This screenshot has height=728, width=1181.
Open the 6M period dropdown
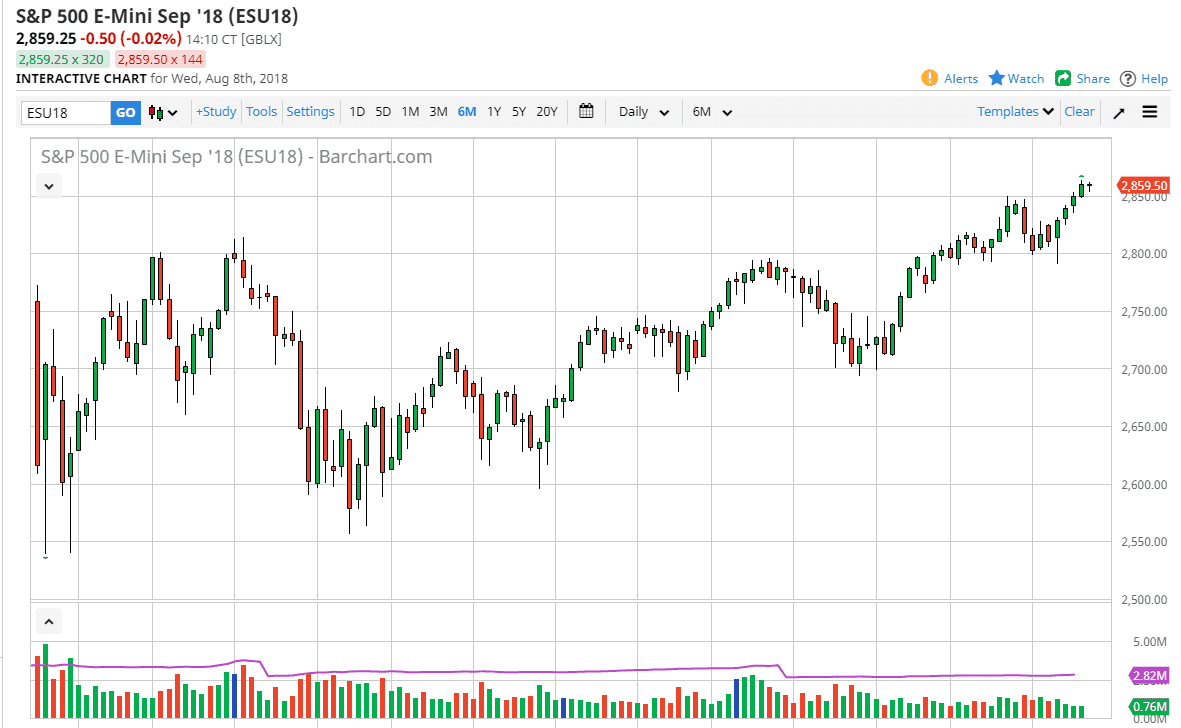point(712,112)
